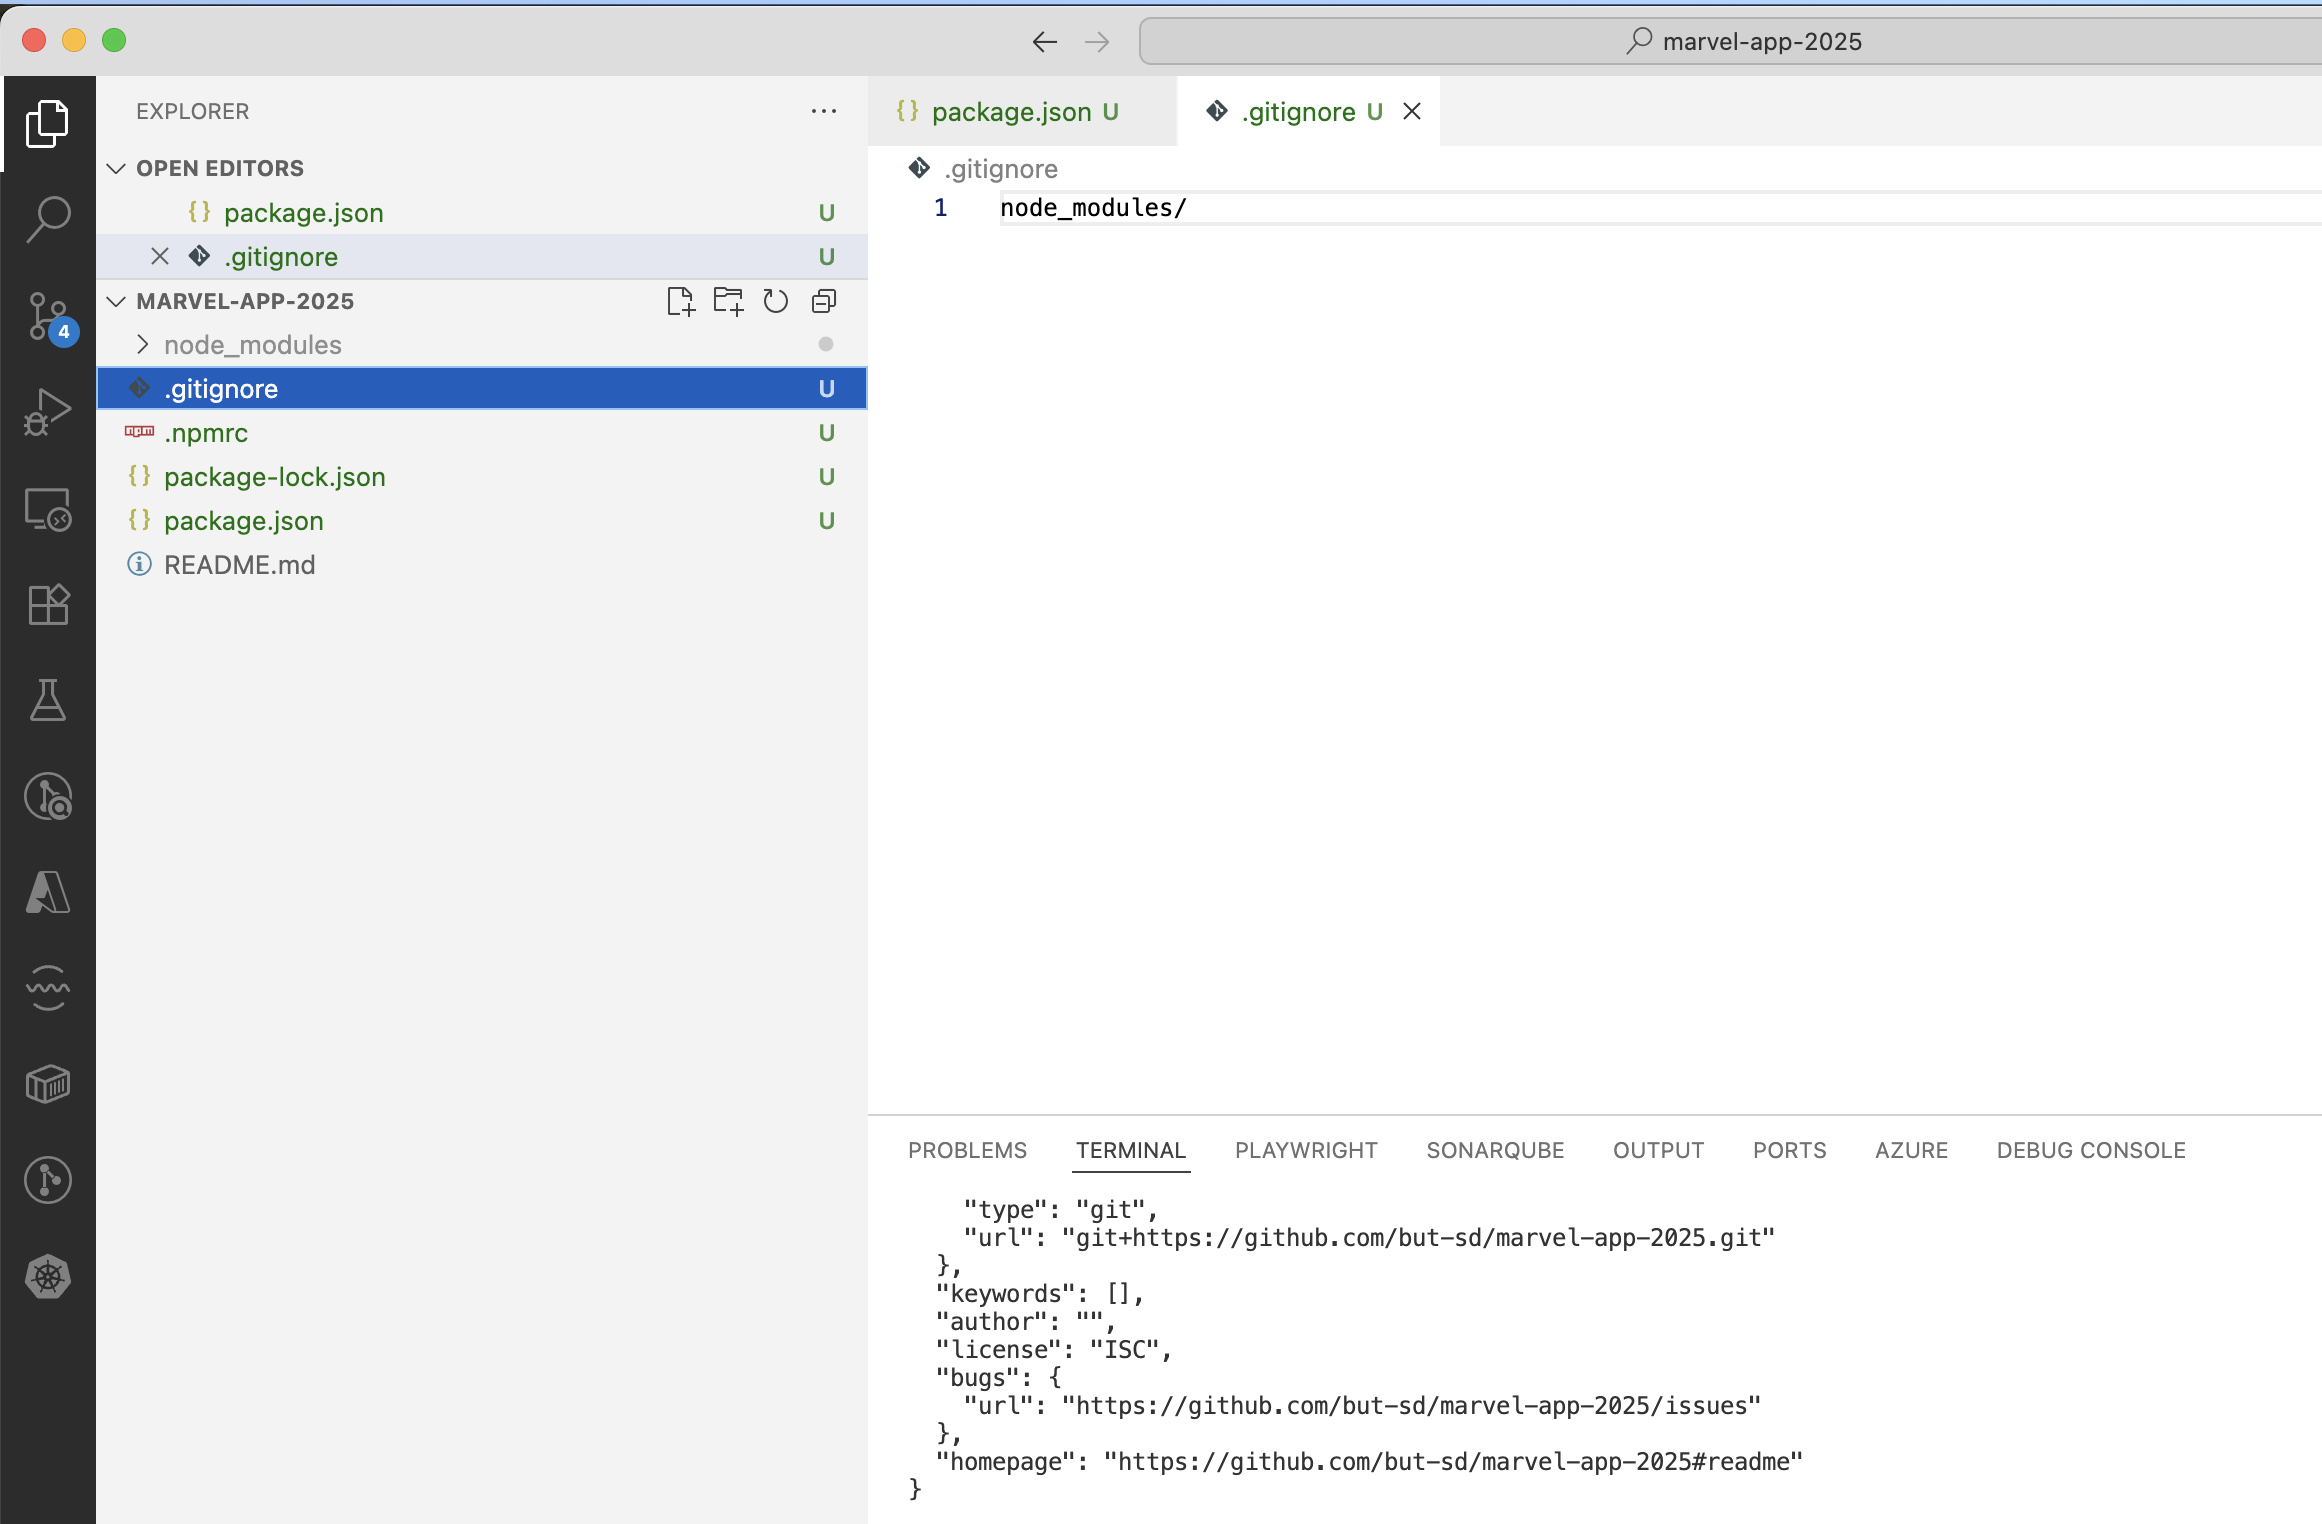Open the Extensions view
Screen dimensions: 2322x1524
coord(47,604)
